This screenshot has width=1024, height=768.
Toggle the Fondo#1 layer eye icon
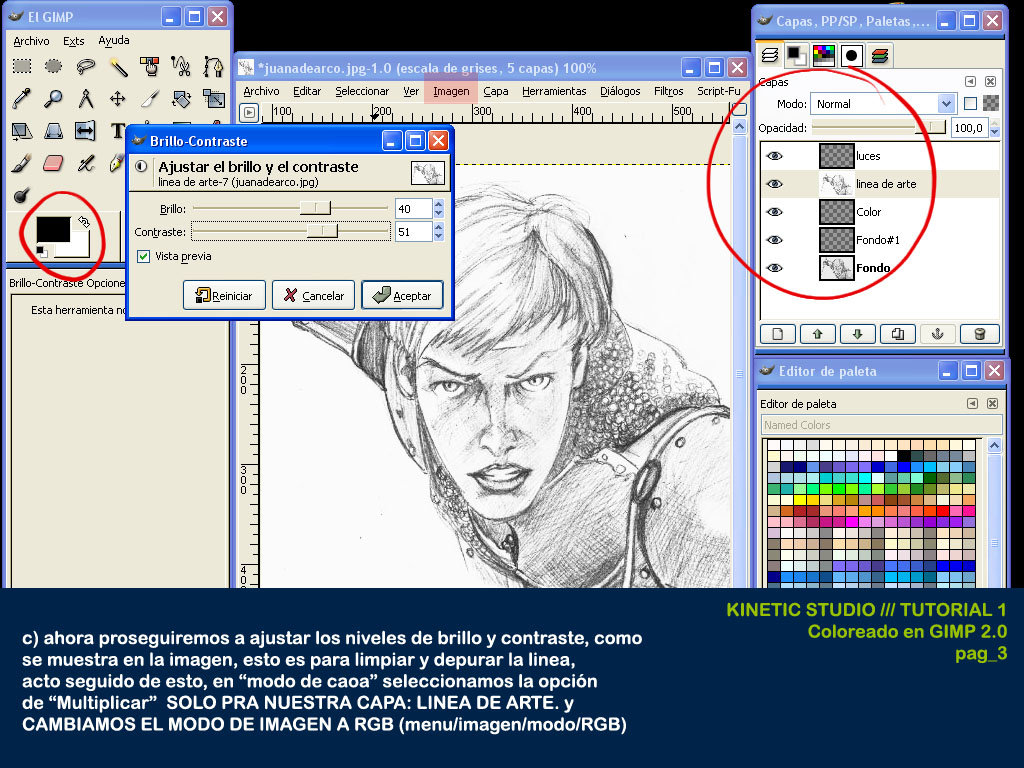[775, 240]
